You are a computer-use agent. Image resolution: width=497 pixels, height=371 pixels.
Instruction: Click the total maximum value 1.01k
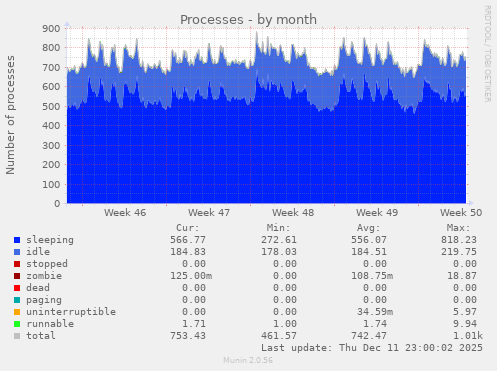(x=468, y=336)
